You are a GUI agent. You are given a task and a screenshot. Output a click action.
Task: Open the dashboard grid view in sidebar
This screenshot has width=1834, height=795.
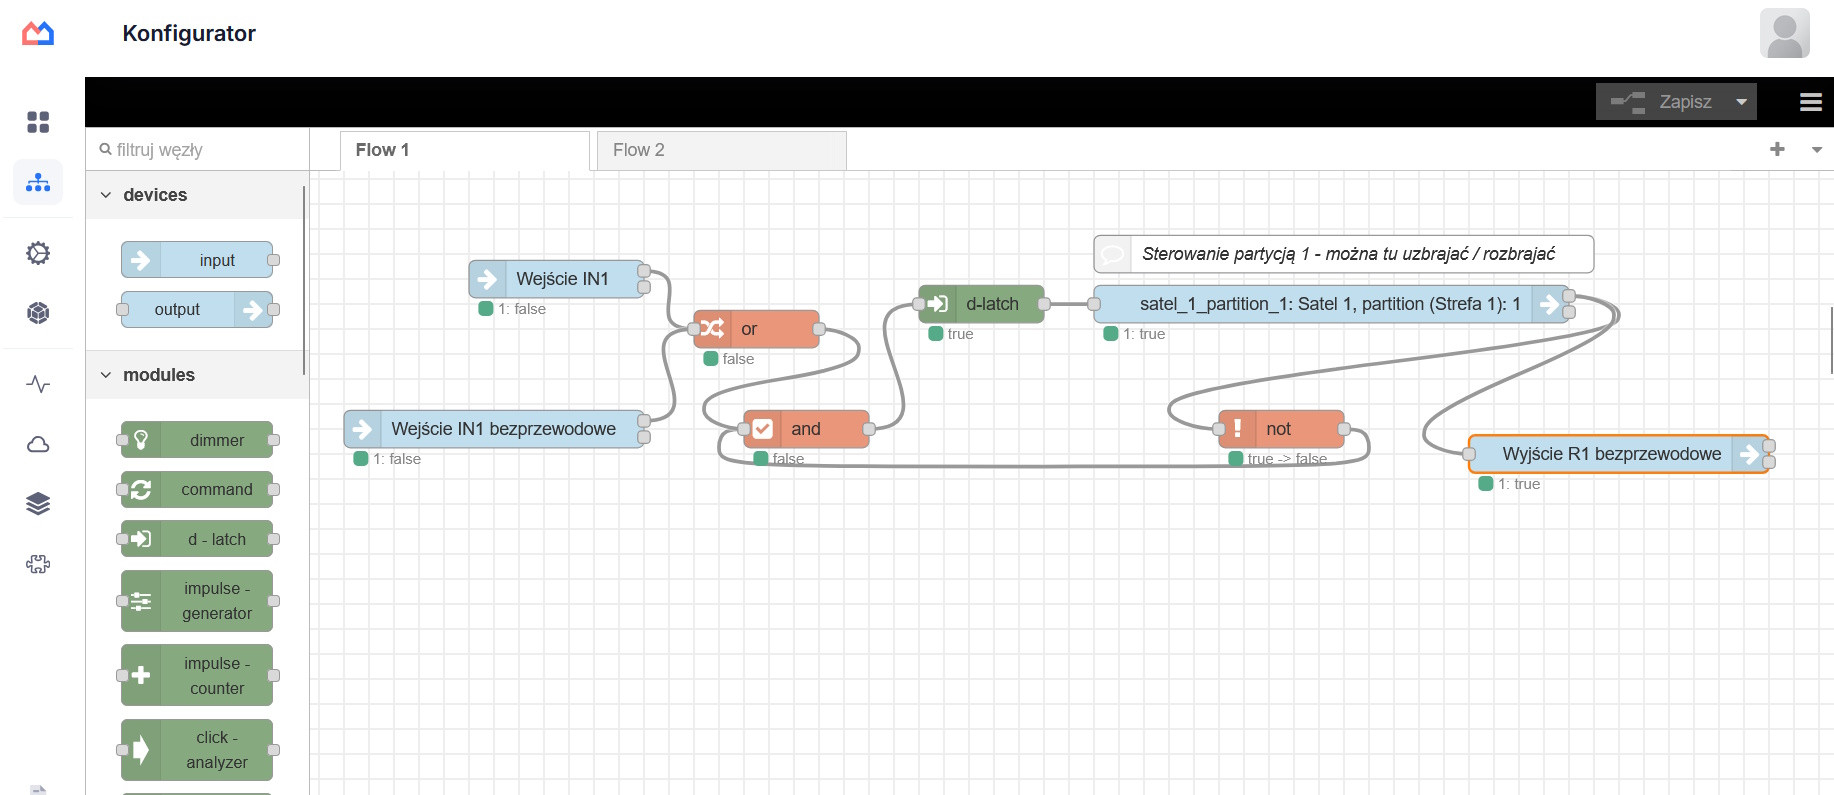pyautogui.click(x=38, y=122)
